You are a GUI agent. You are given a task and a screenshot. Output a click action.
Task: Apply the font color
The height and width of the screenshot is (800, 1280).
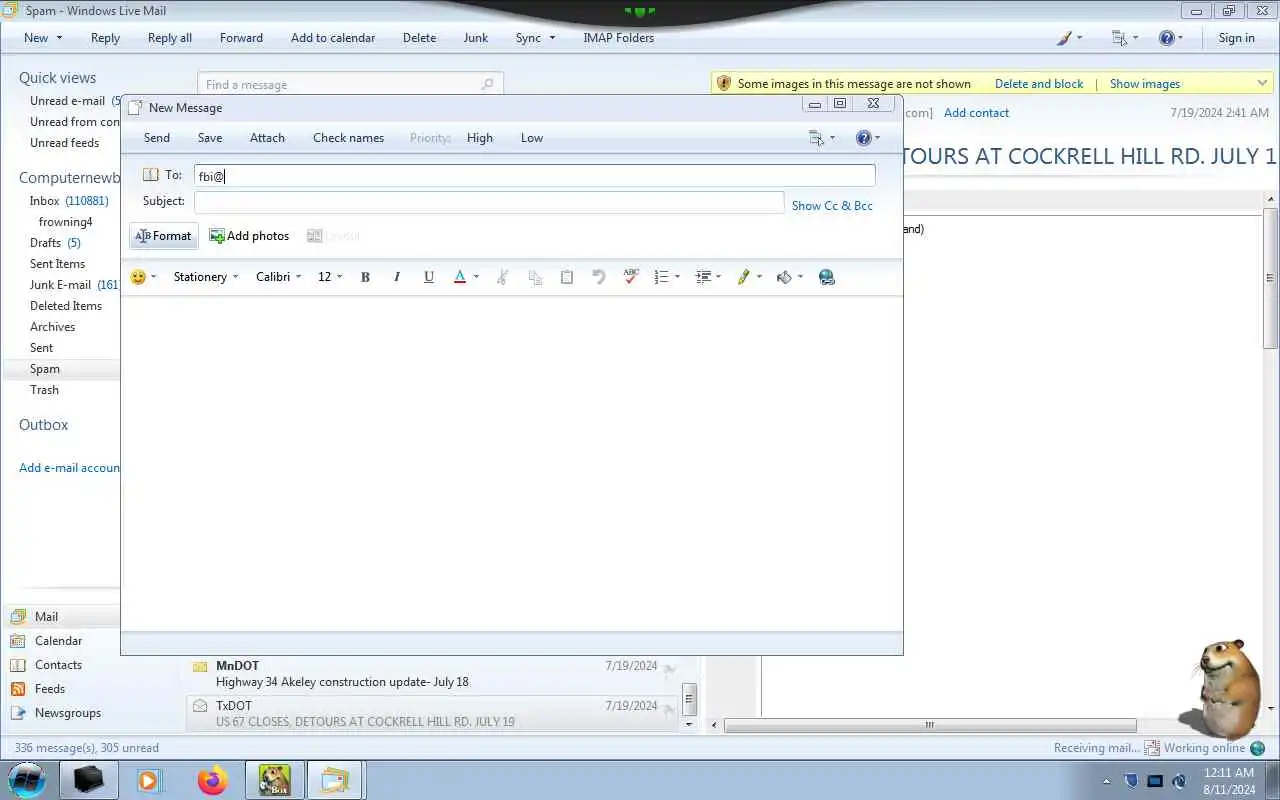tap(460, 277)
